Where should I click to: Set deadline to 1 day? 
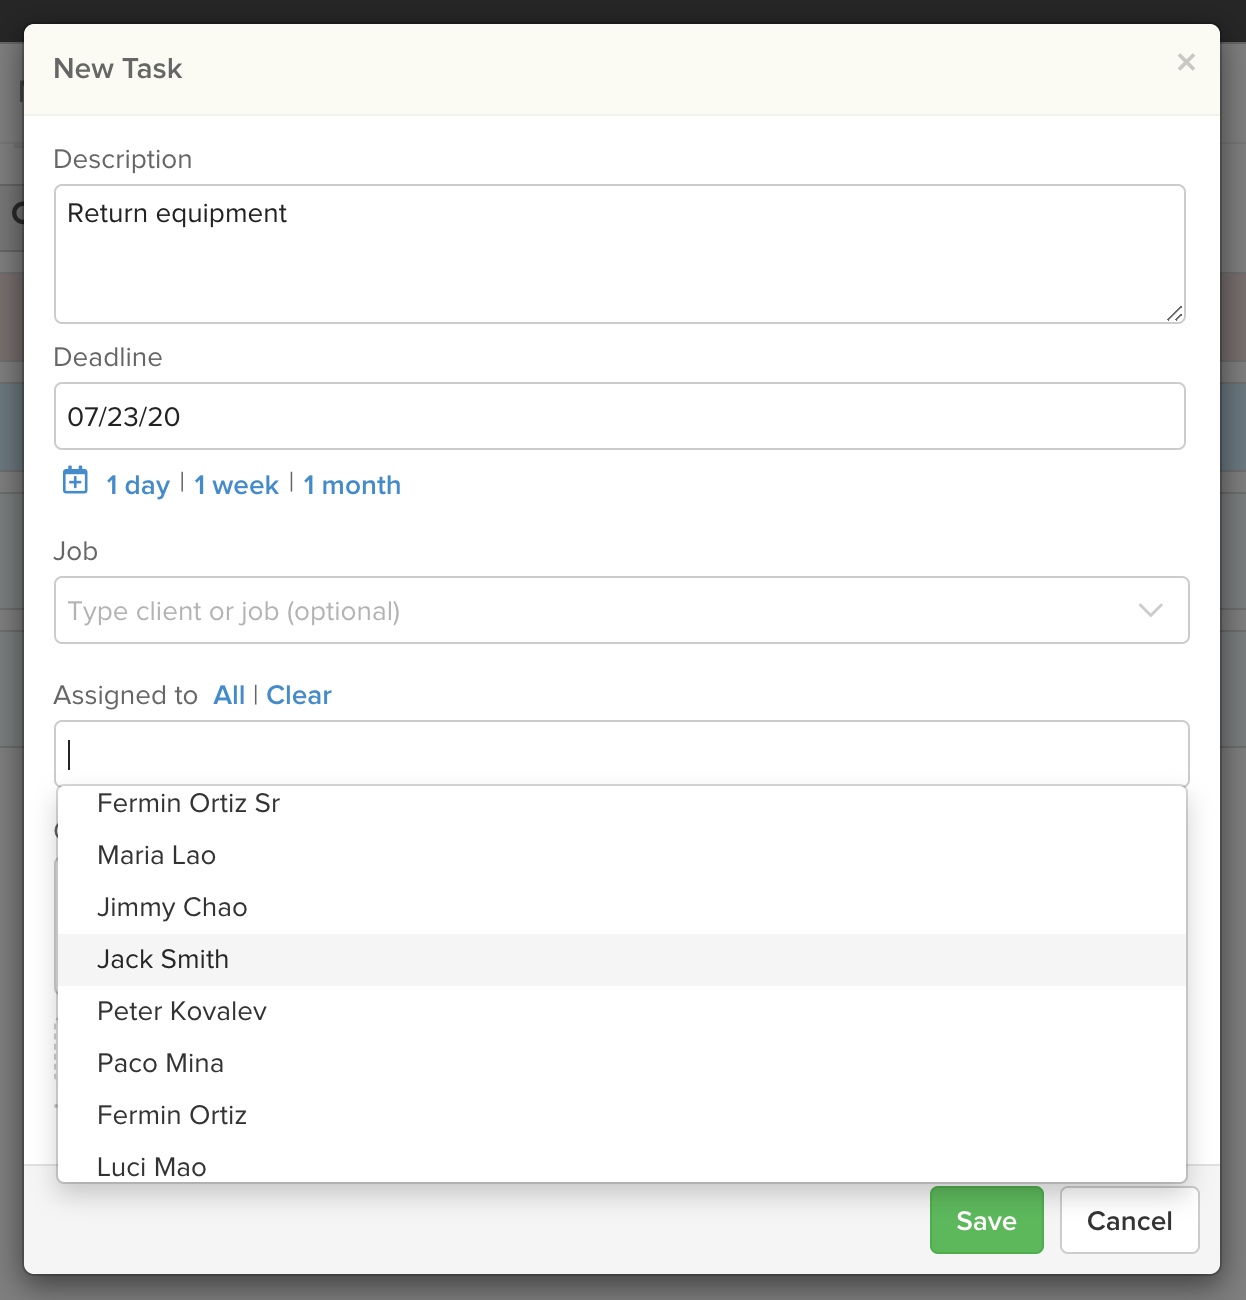(138, 485)
